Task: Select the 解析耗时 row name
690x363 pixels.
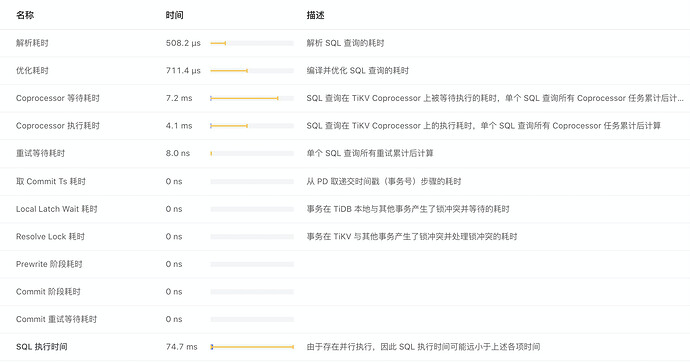Action: coord(32,43)
